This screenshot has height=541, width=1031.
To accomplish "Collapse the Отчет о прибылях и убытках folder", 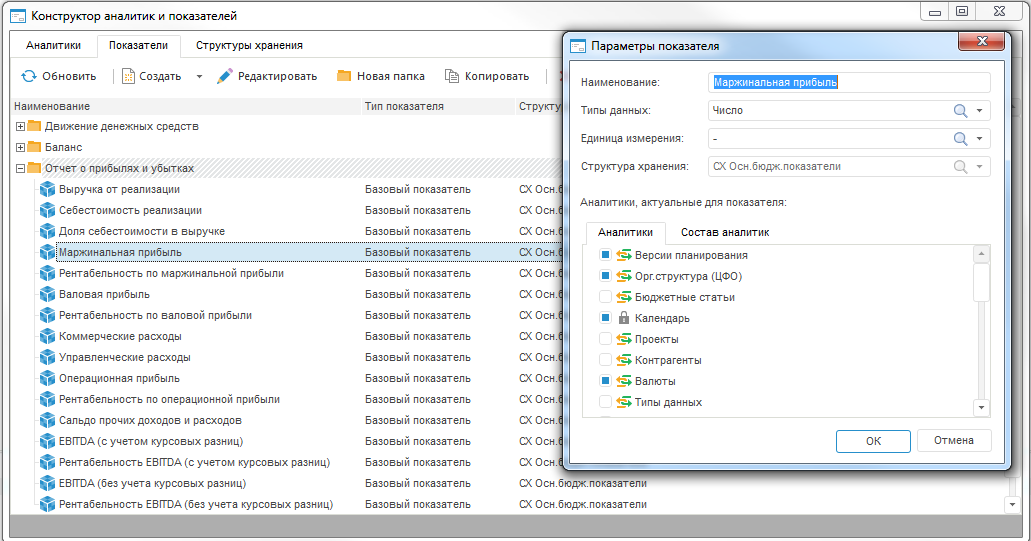I will (x=20, y=168).
